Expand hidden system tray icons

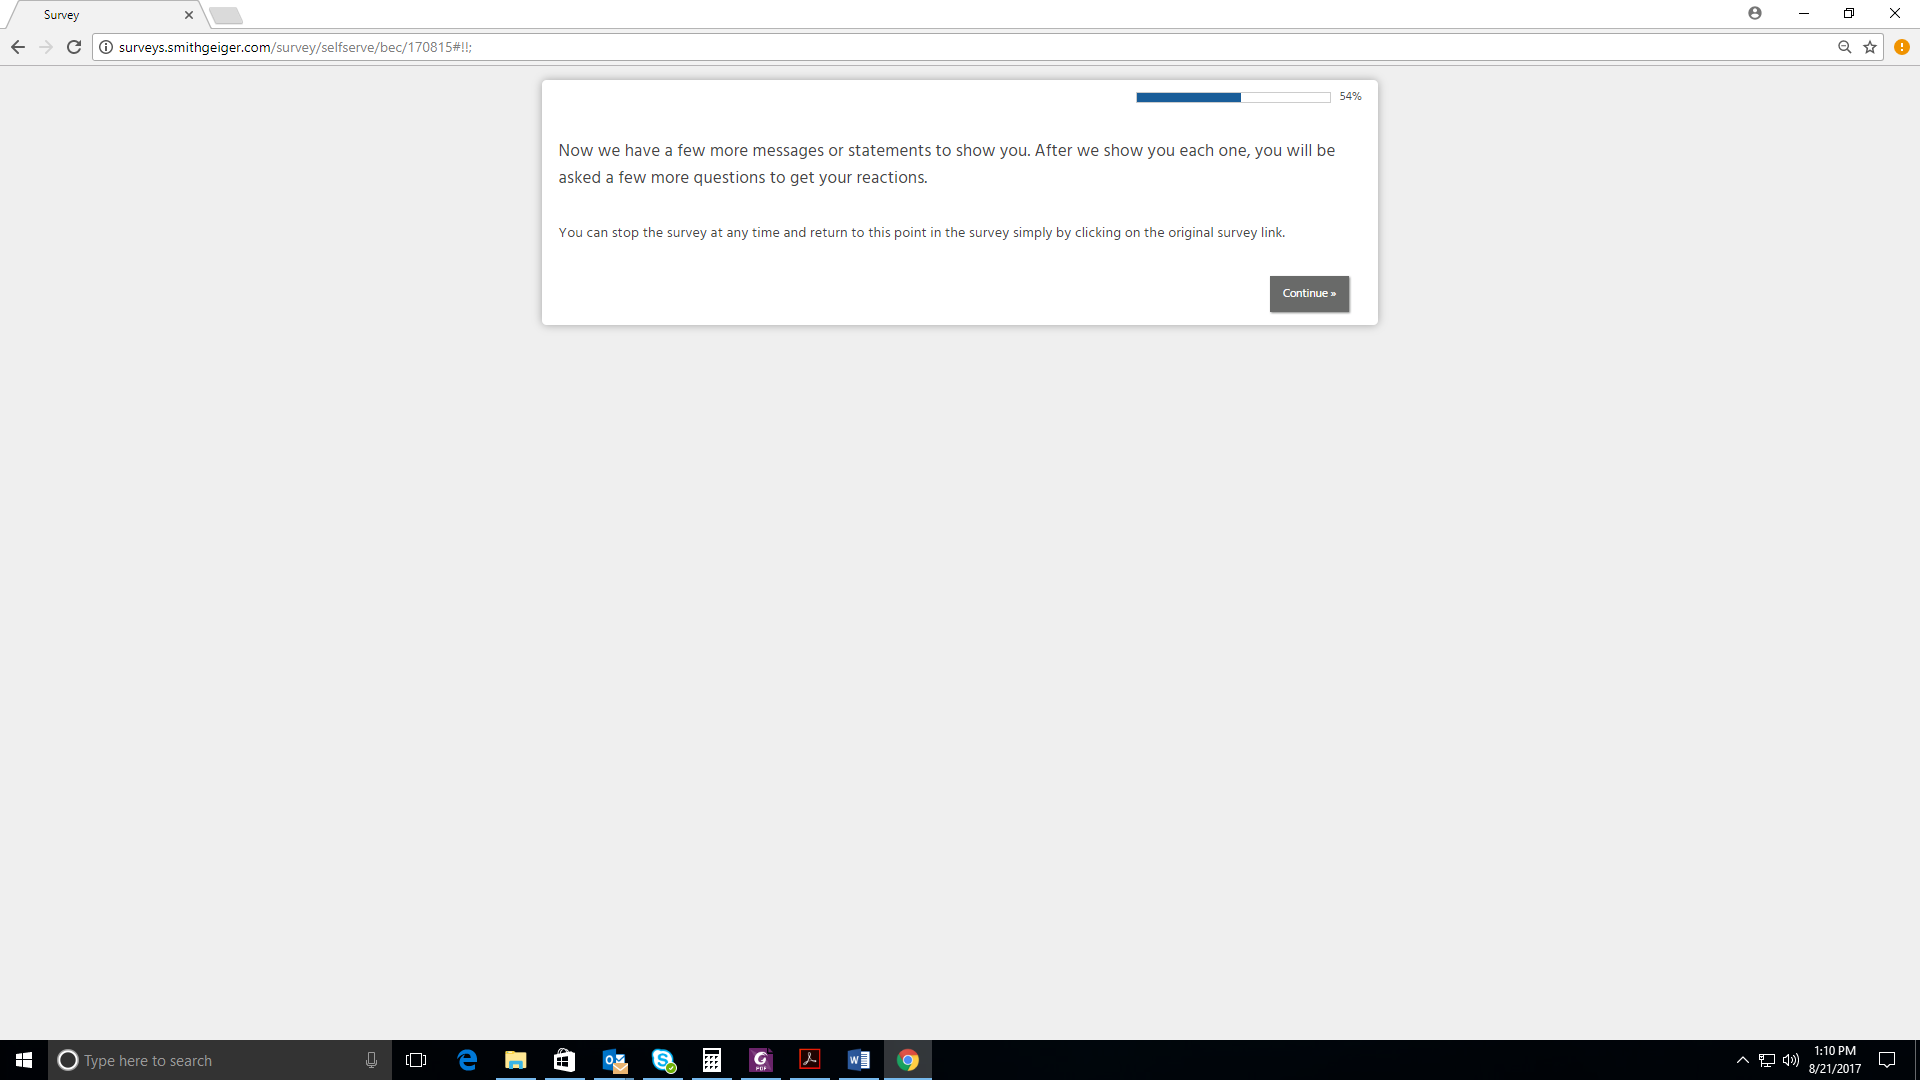[1743, 1060]
